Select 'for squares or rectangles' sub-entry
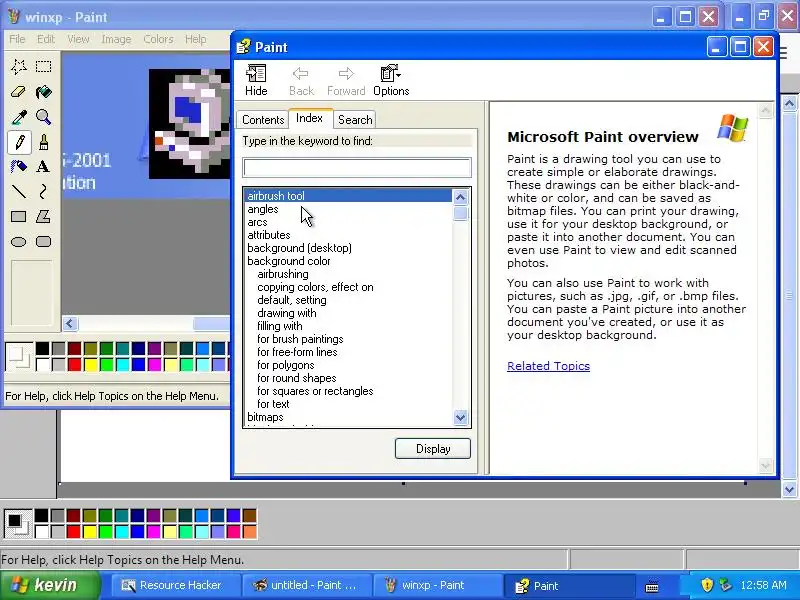Image resolution: width=800 pixels, height=600 pixels. coord(348,391)
